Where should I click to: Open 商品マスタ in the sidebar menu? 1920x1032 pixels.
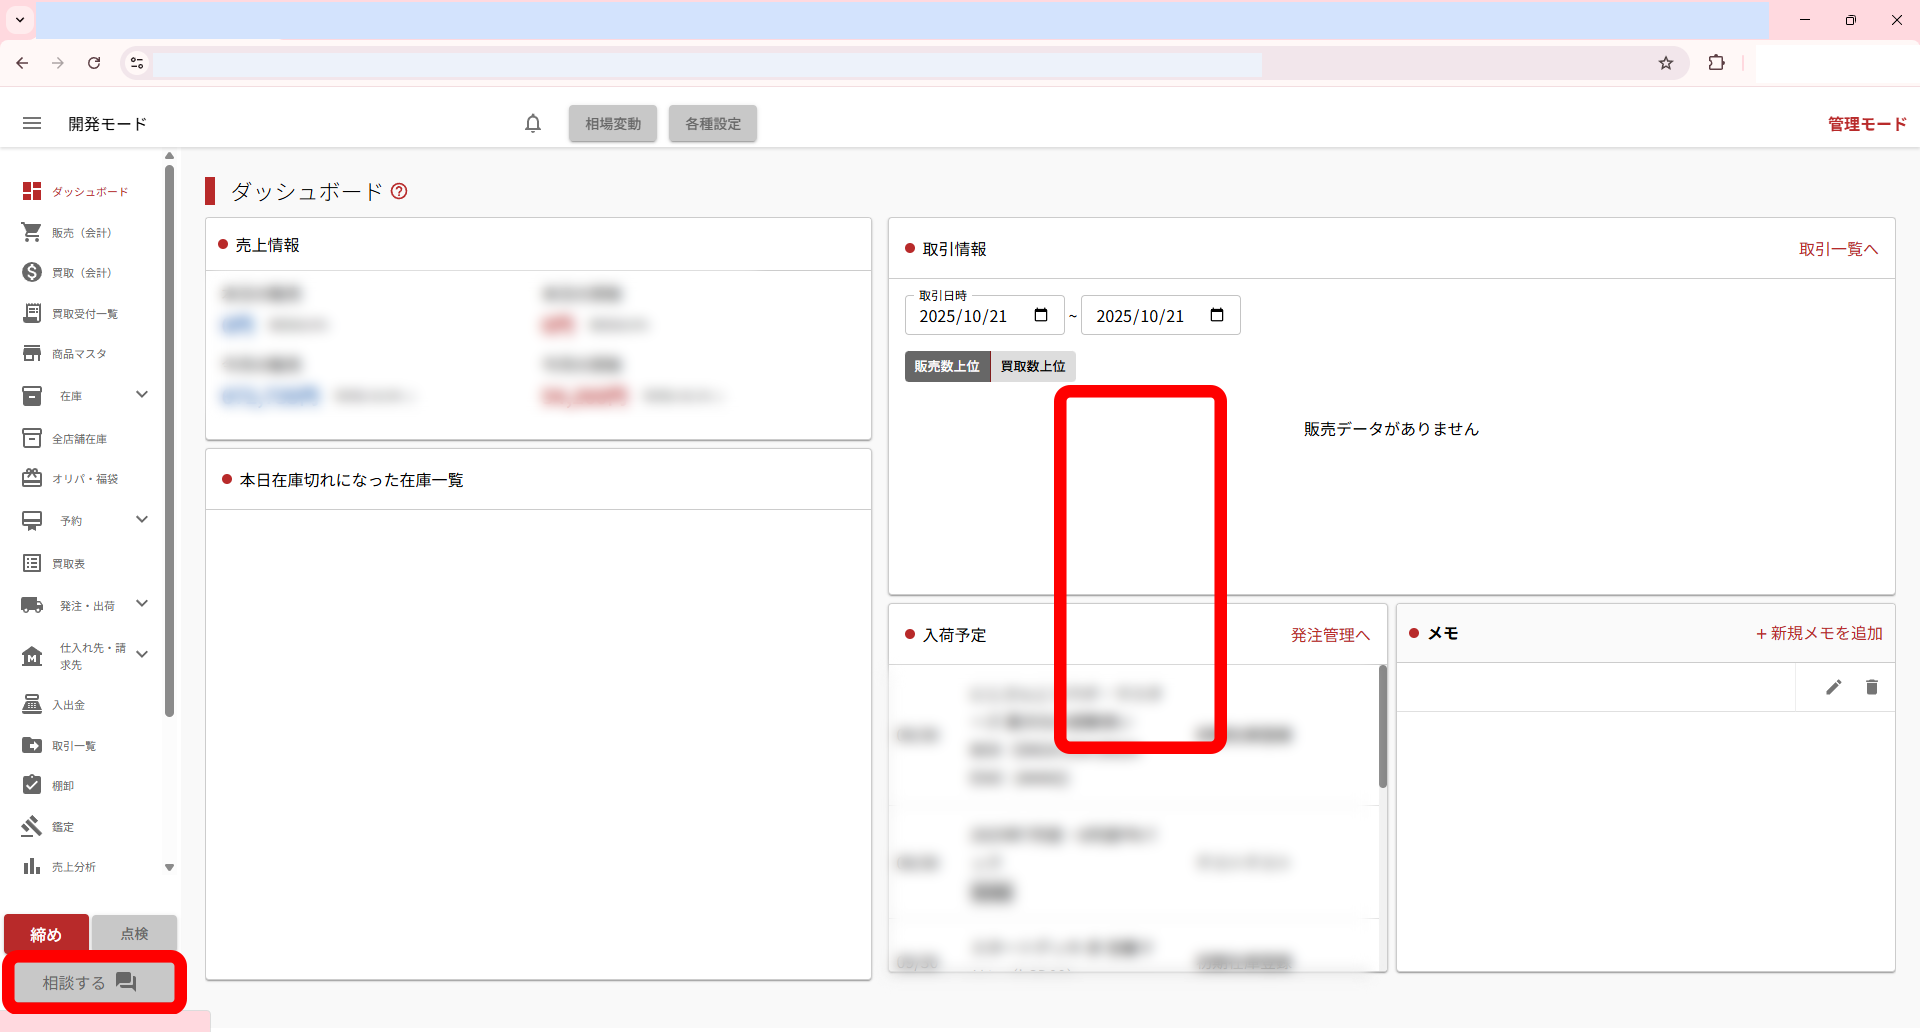coord(79,354)
